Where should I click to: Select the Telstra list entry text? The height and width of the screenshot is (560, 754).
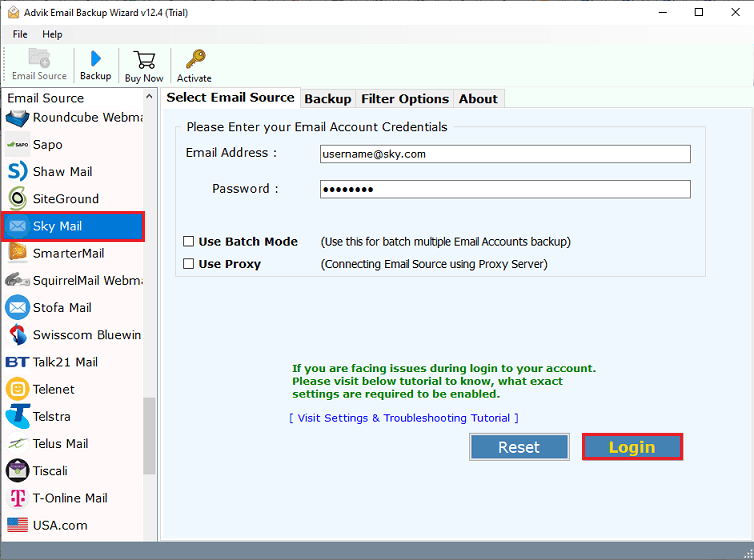point(51,416)
